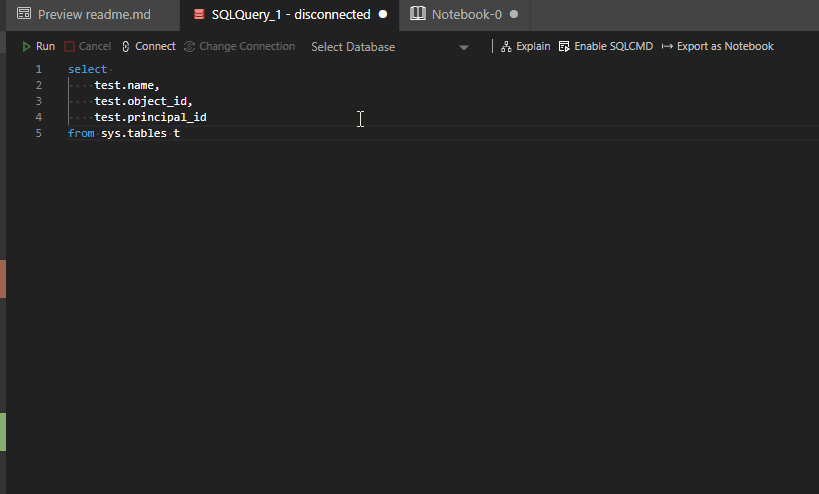Click the 'from' keyword on line 5
The image size is (819, 494).
pyautogui.click(x=81, y=133)
